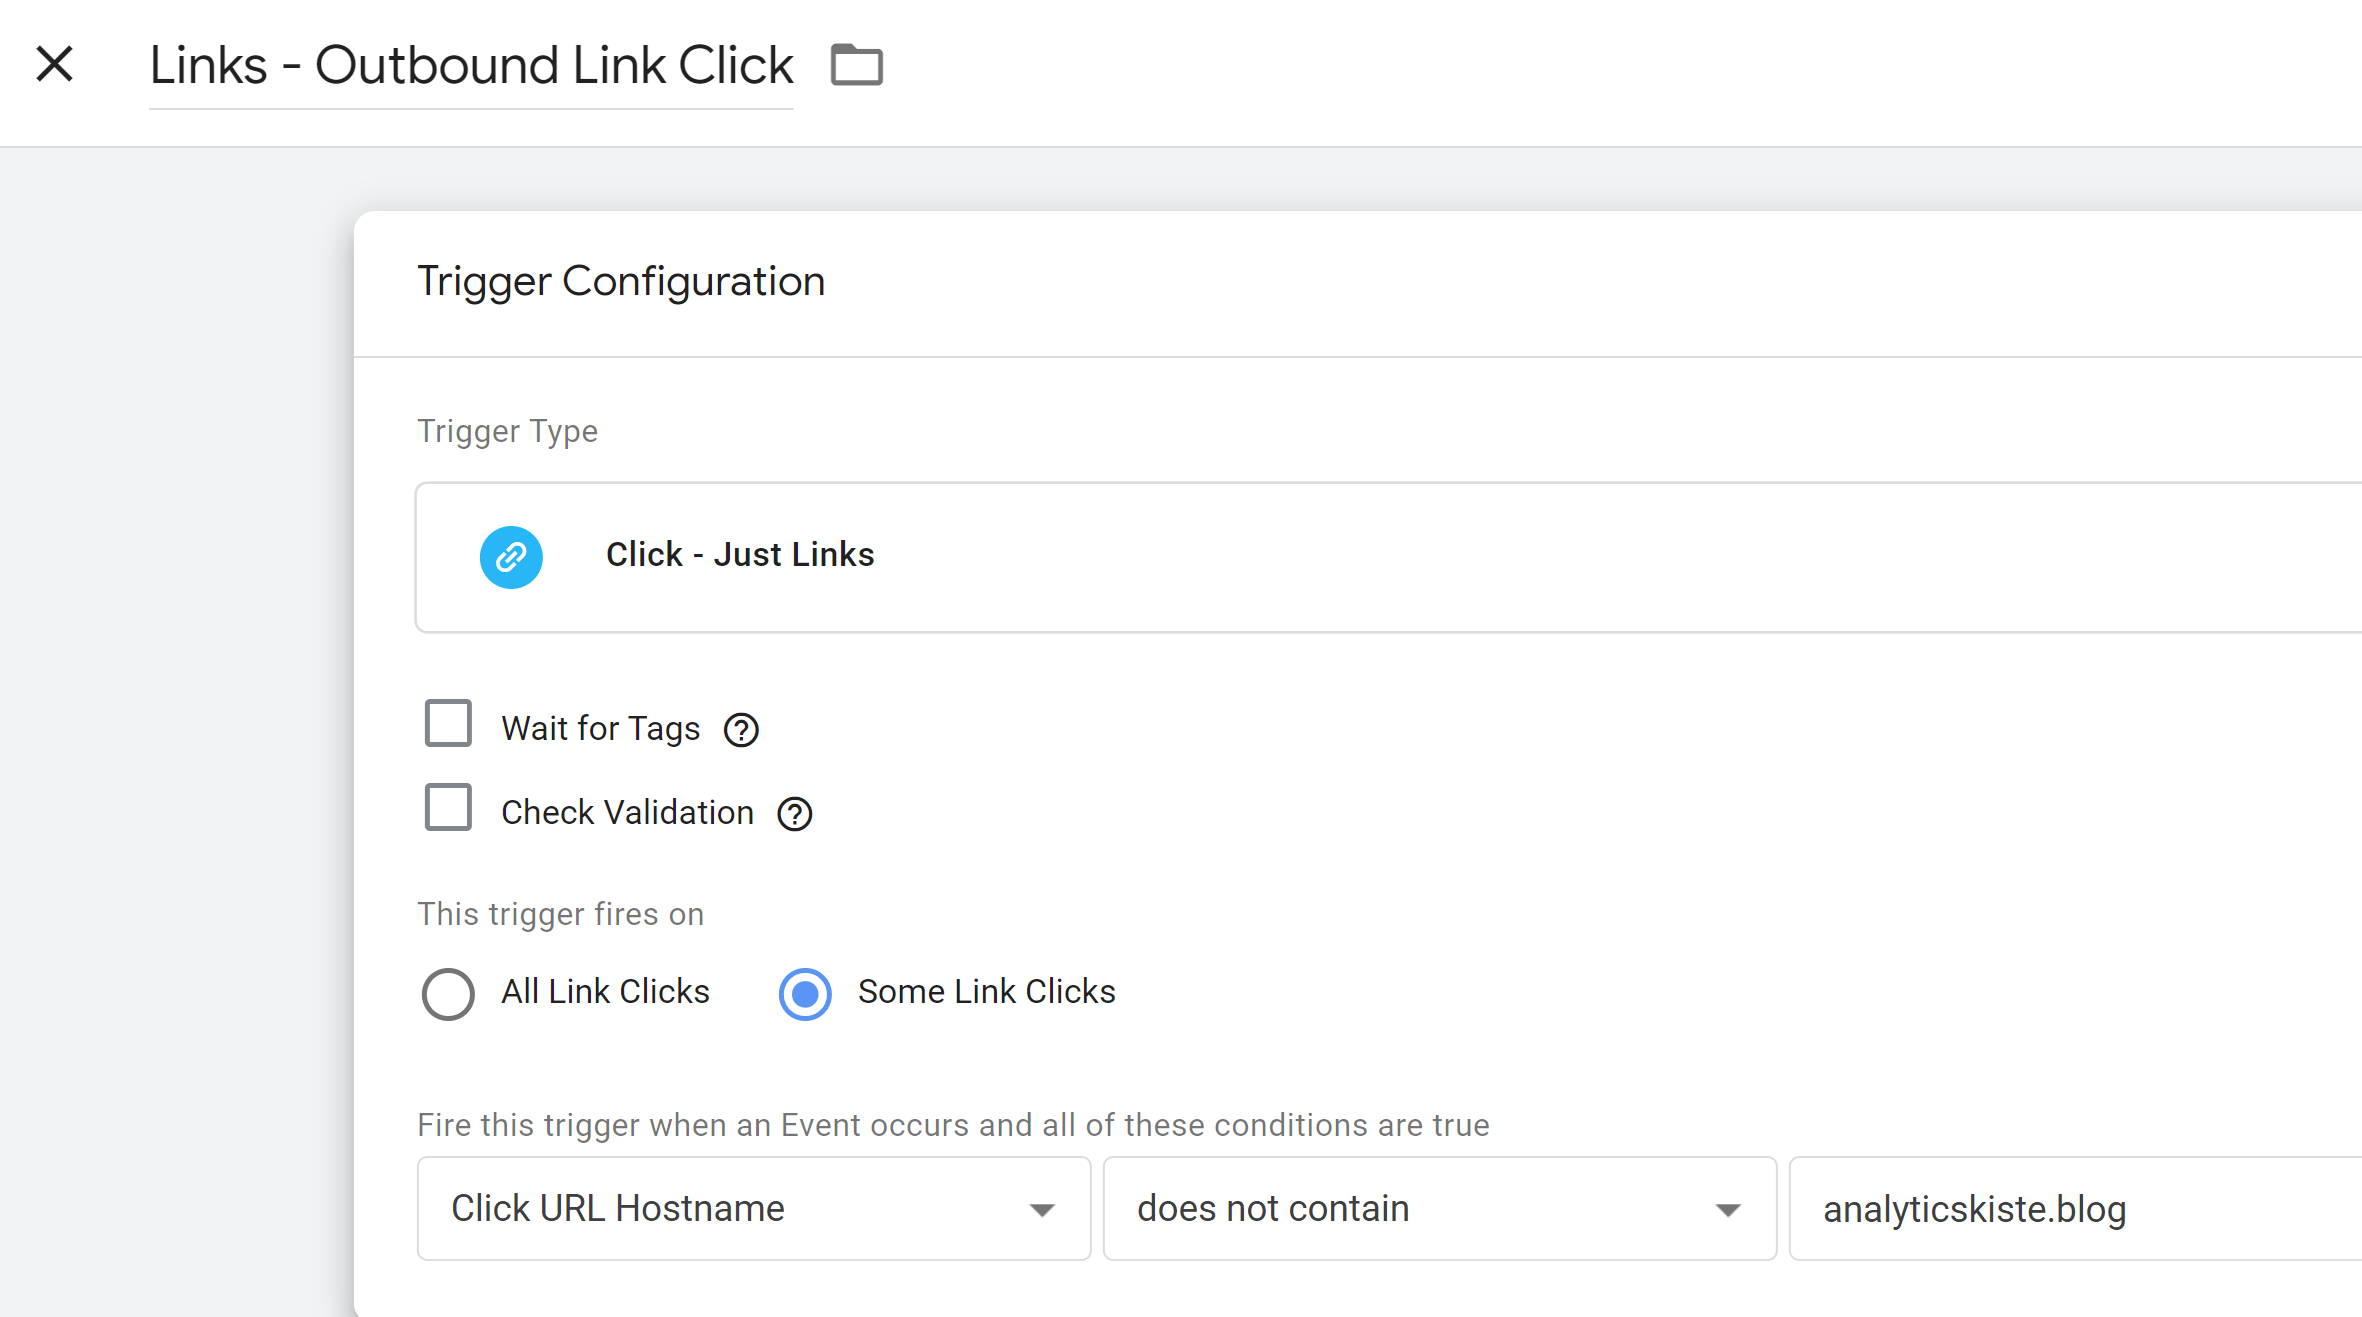Enable the Wait for Tags checkbox

[x=448, y=723]
